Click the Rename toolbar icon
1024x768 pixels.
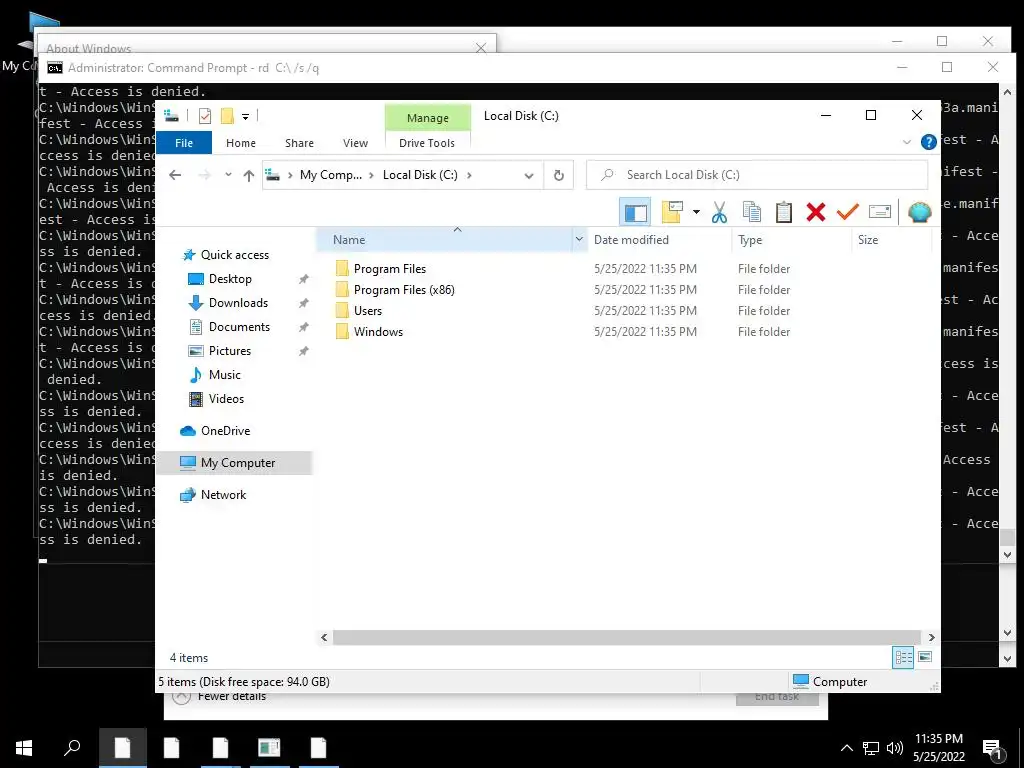pos(880,212)
